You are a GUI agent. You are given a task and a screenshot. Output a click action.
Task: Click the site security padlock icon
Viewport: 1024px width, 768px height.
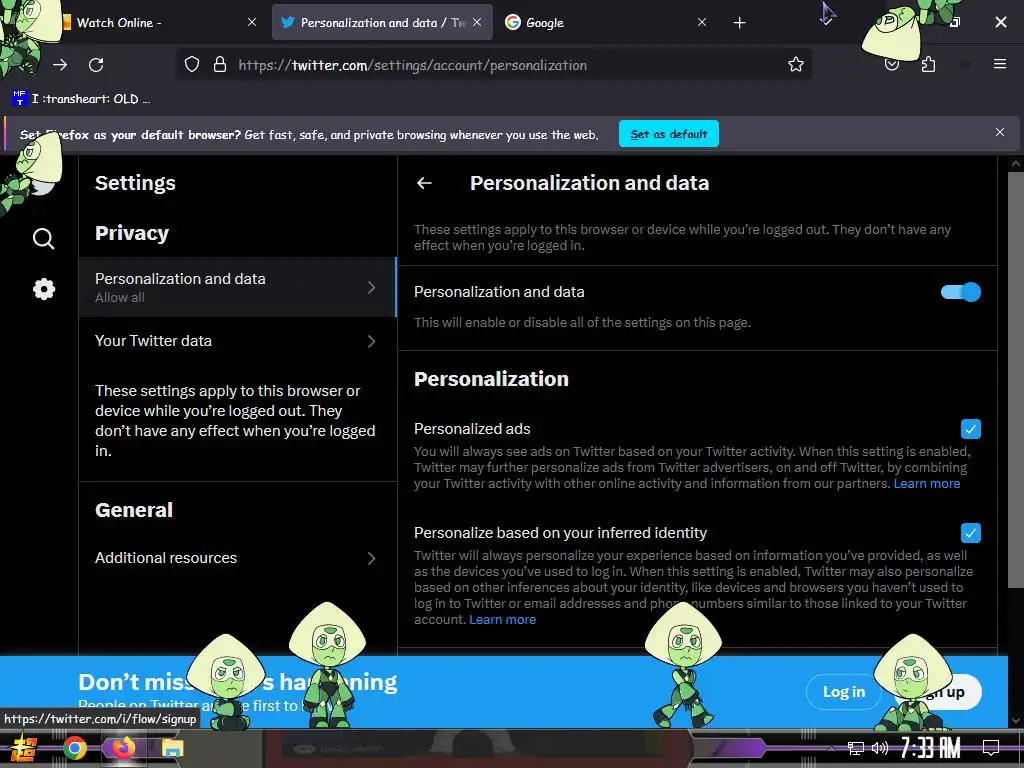pos(220,64)
